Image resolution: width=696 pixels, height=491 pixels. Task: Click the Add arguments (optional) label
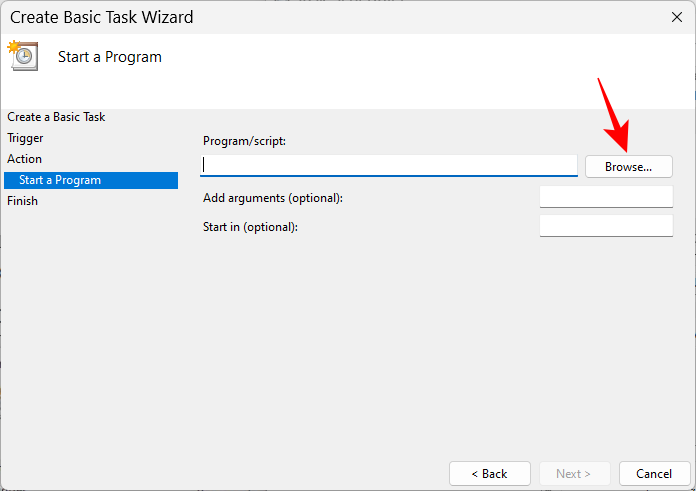tap(273, 198)
